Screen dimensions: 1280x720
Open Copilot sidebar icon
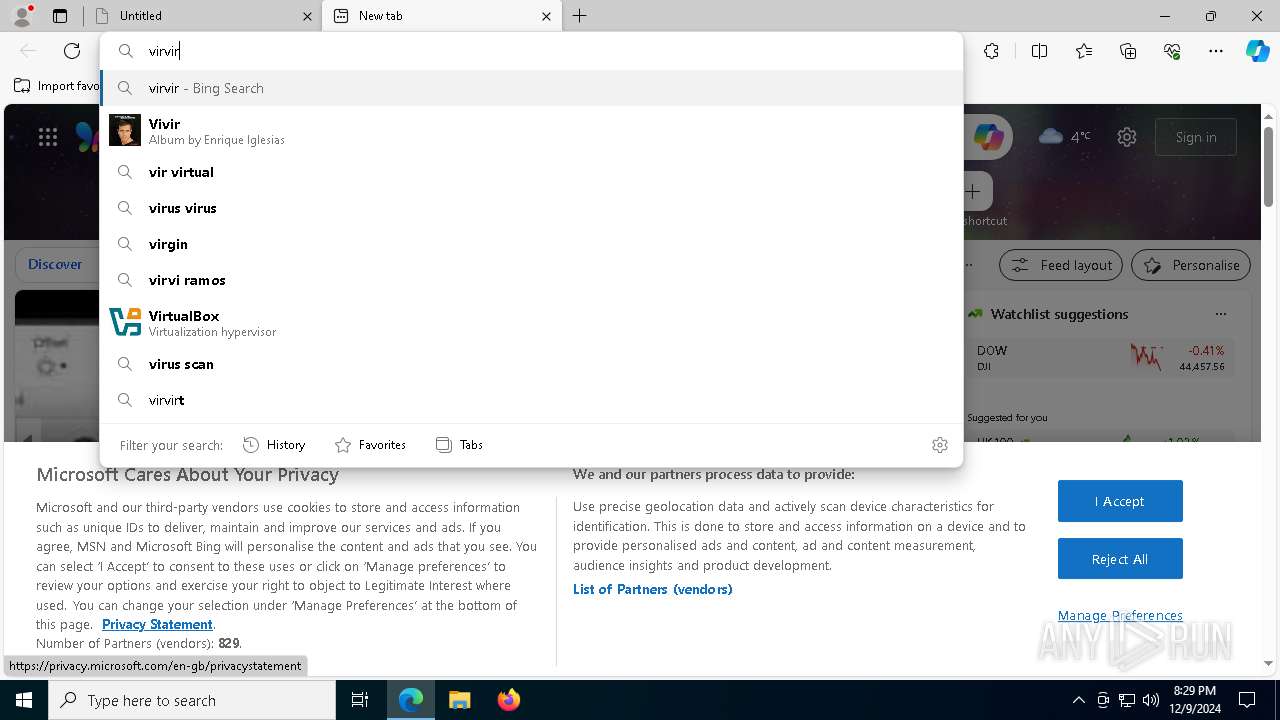click(1257, 51)
